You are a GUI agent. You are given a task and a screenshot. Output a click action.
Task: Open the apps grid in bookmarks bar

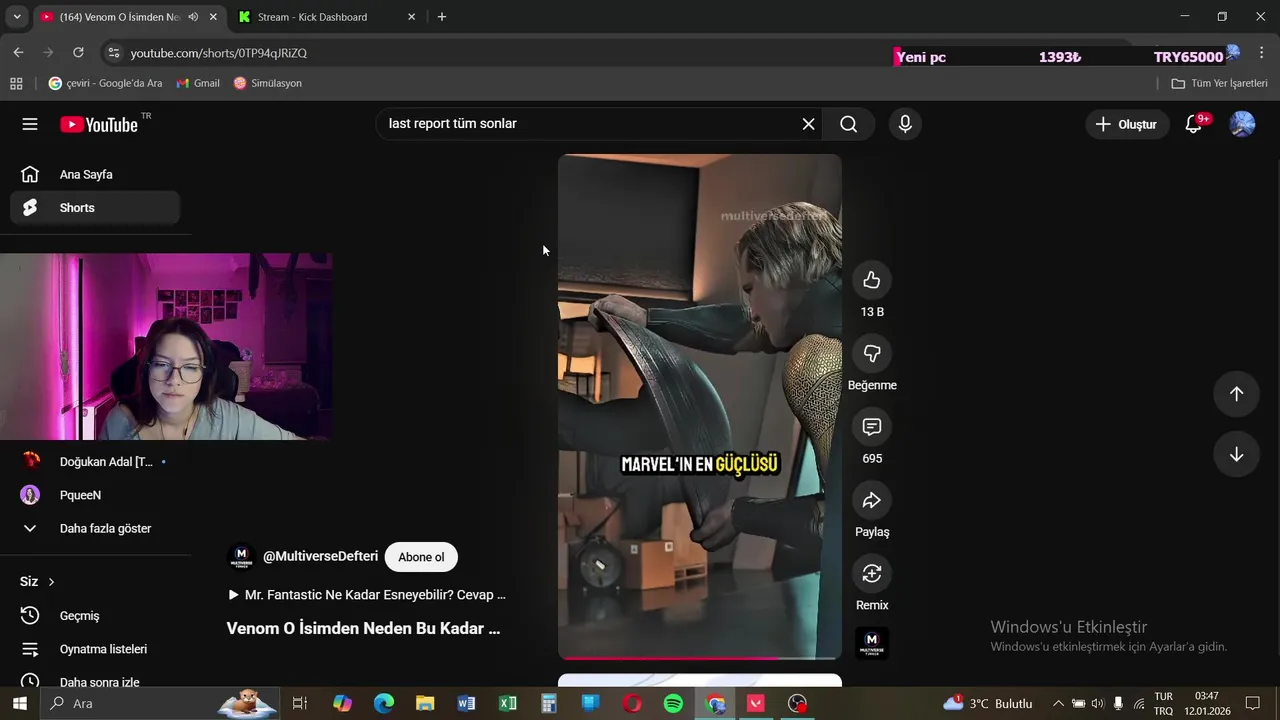(x=16, y=83)
